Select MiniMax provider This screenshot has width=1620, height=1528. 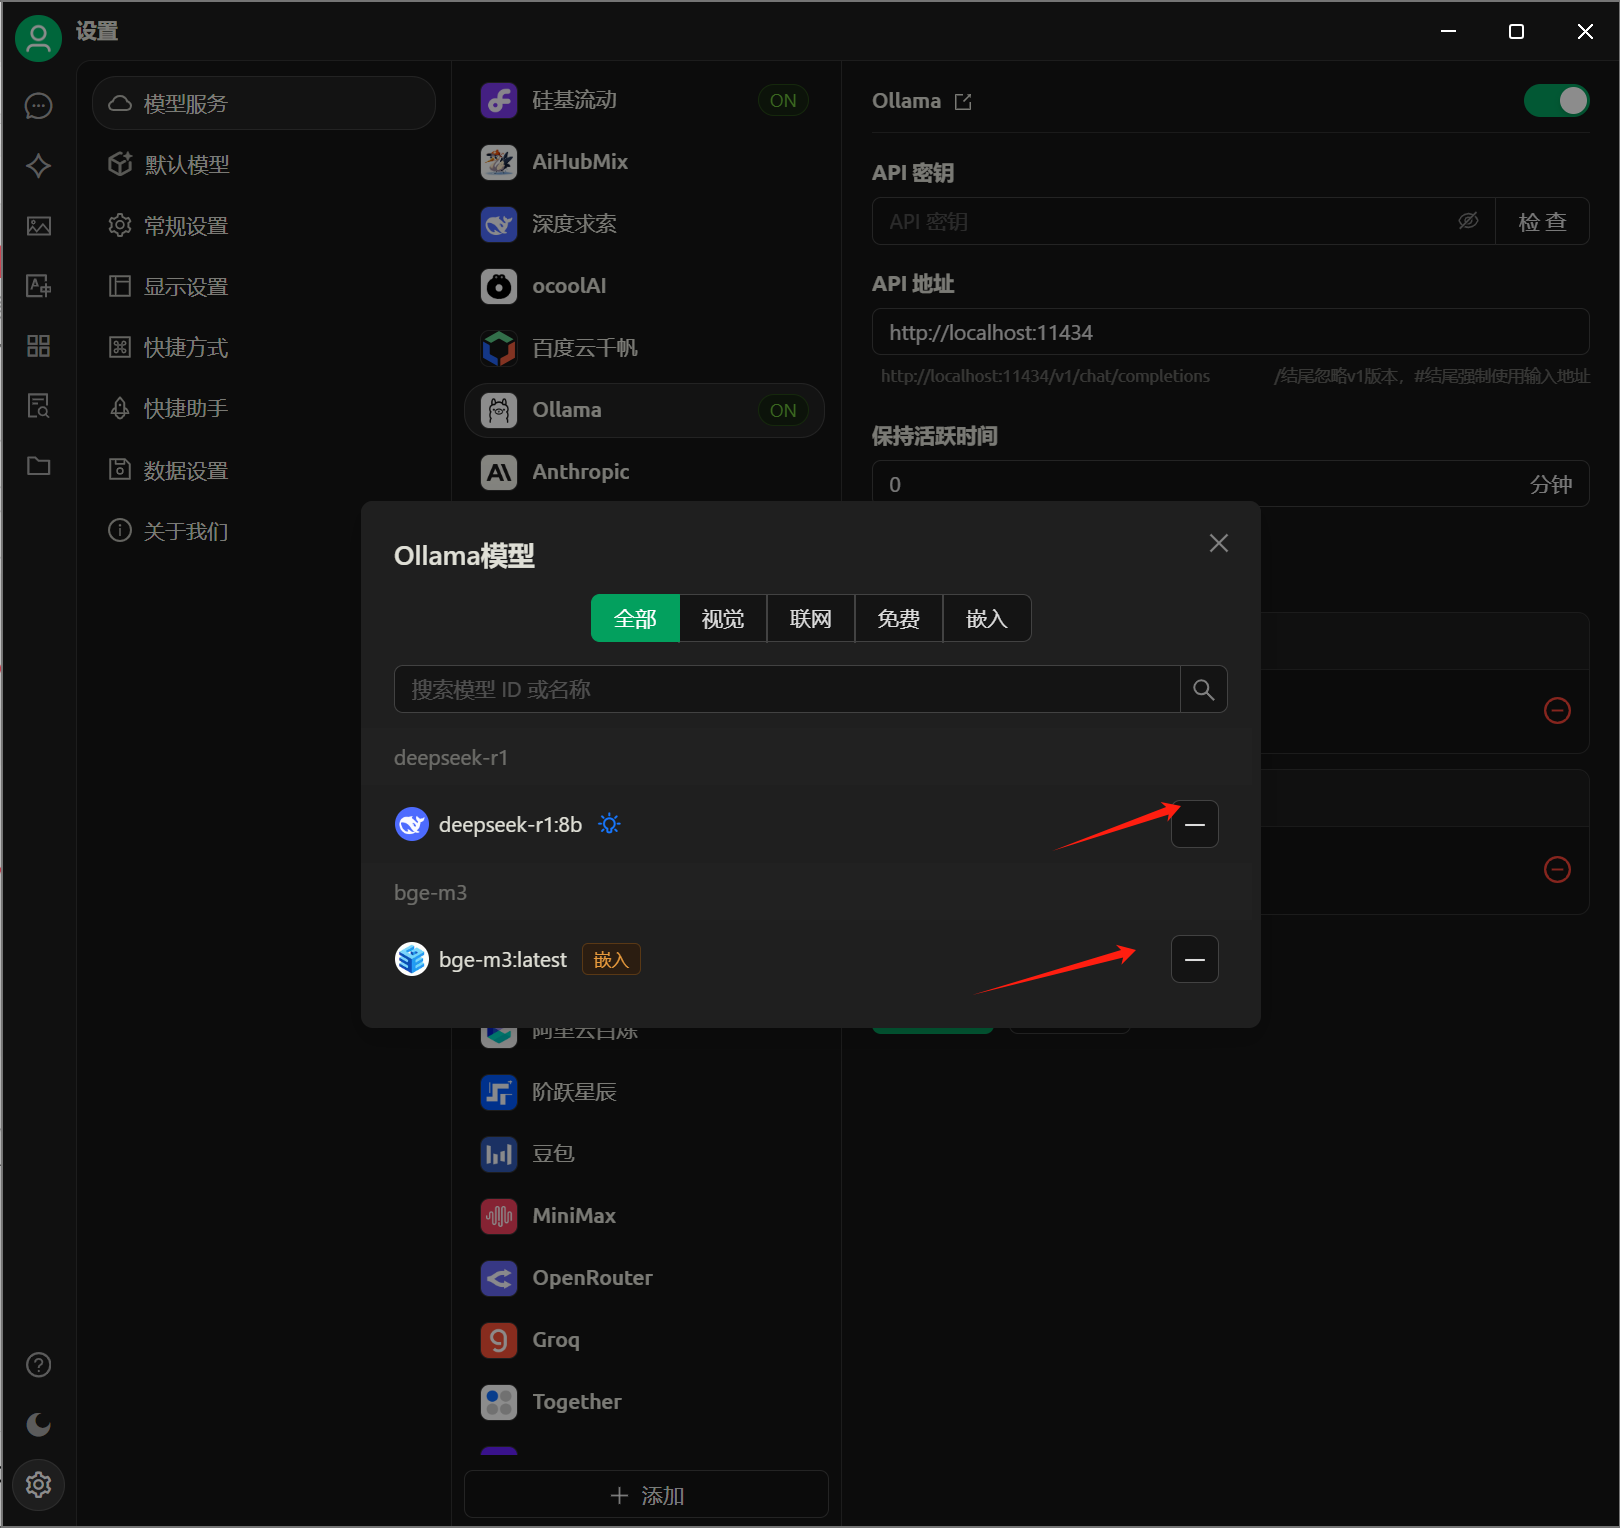[644, 1216]
